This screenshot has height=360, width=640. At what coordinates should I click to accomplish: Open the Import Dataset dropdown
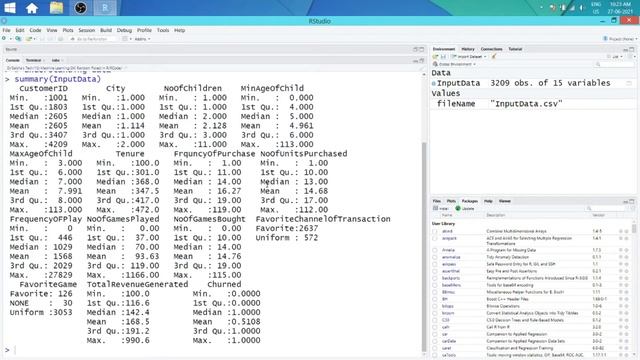pos(469,56)
